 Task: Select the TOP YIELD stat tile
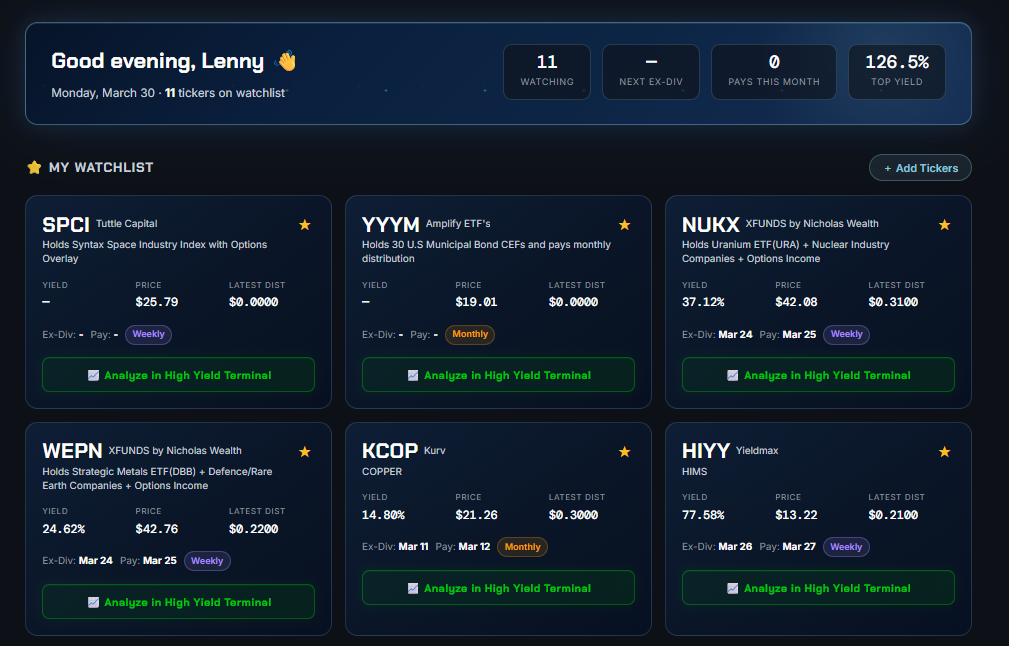point(896,71)
